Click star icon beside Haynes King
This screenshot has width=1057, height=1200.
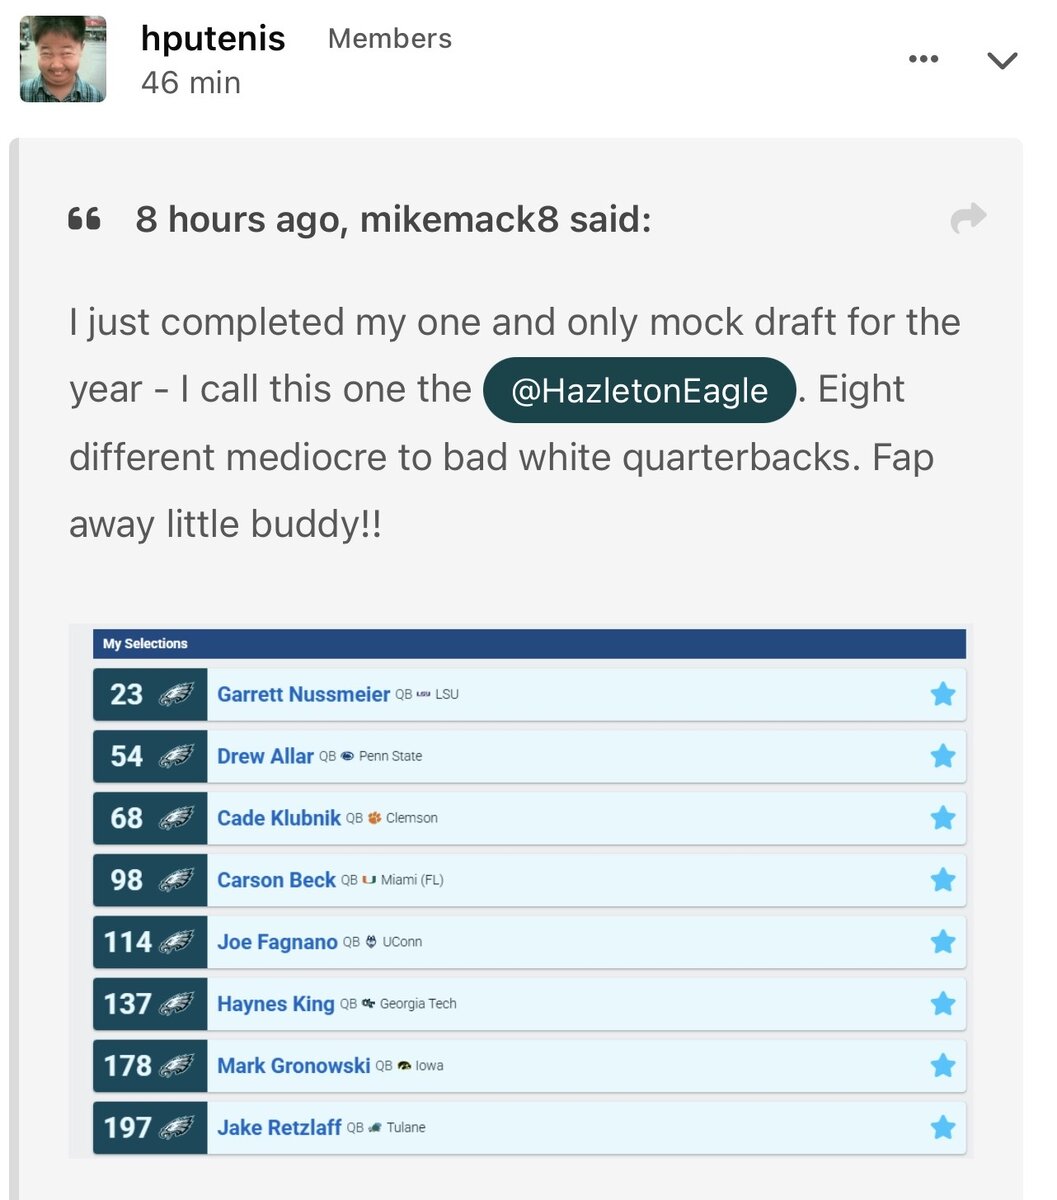[942, 1004]
